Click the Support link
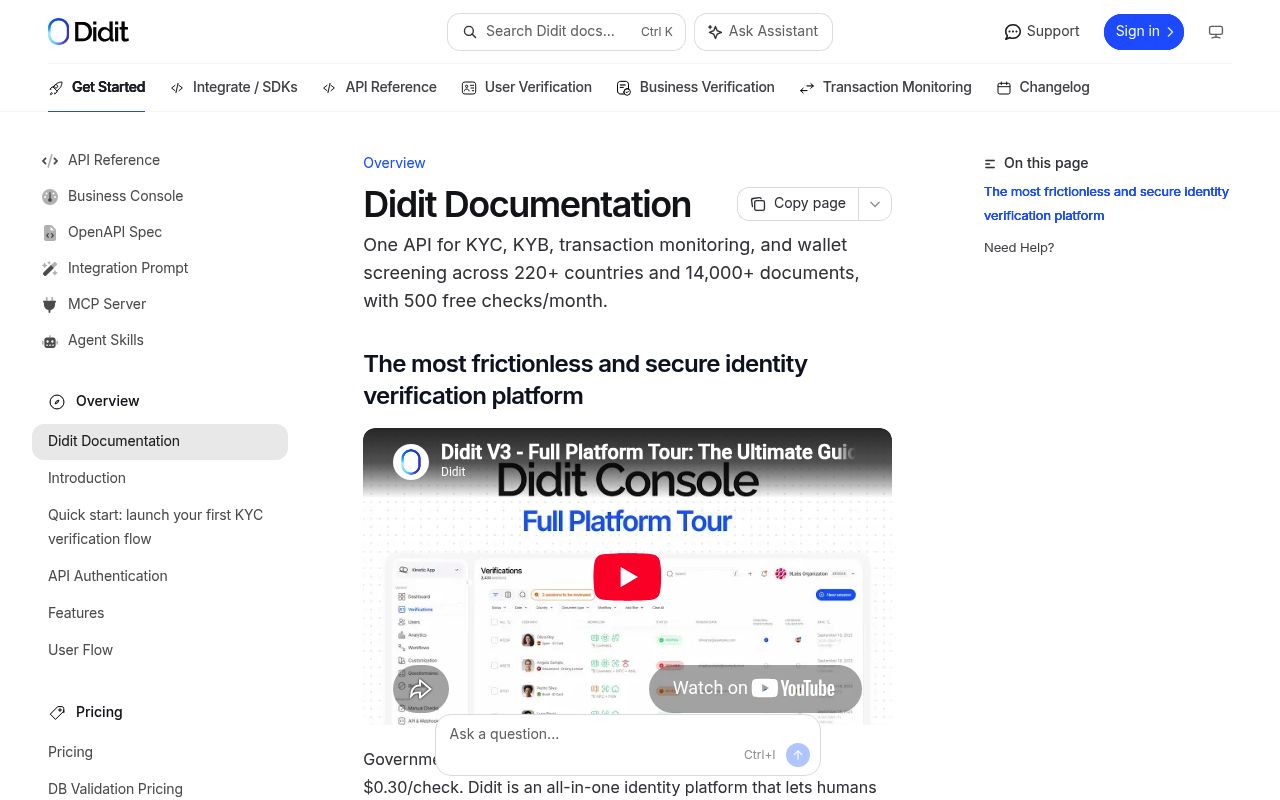1280x800 pixels. point(1042,32)
